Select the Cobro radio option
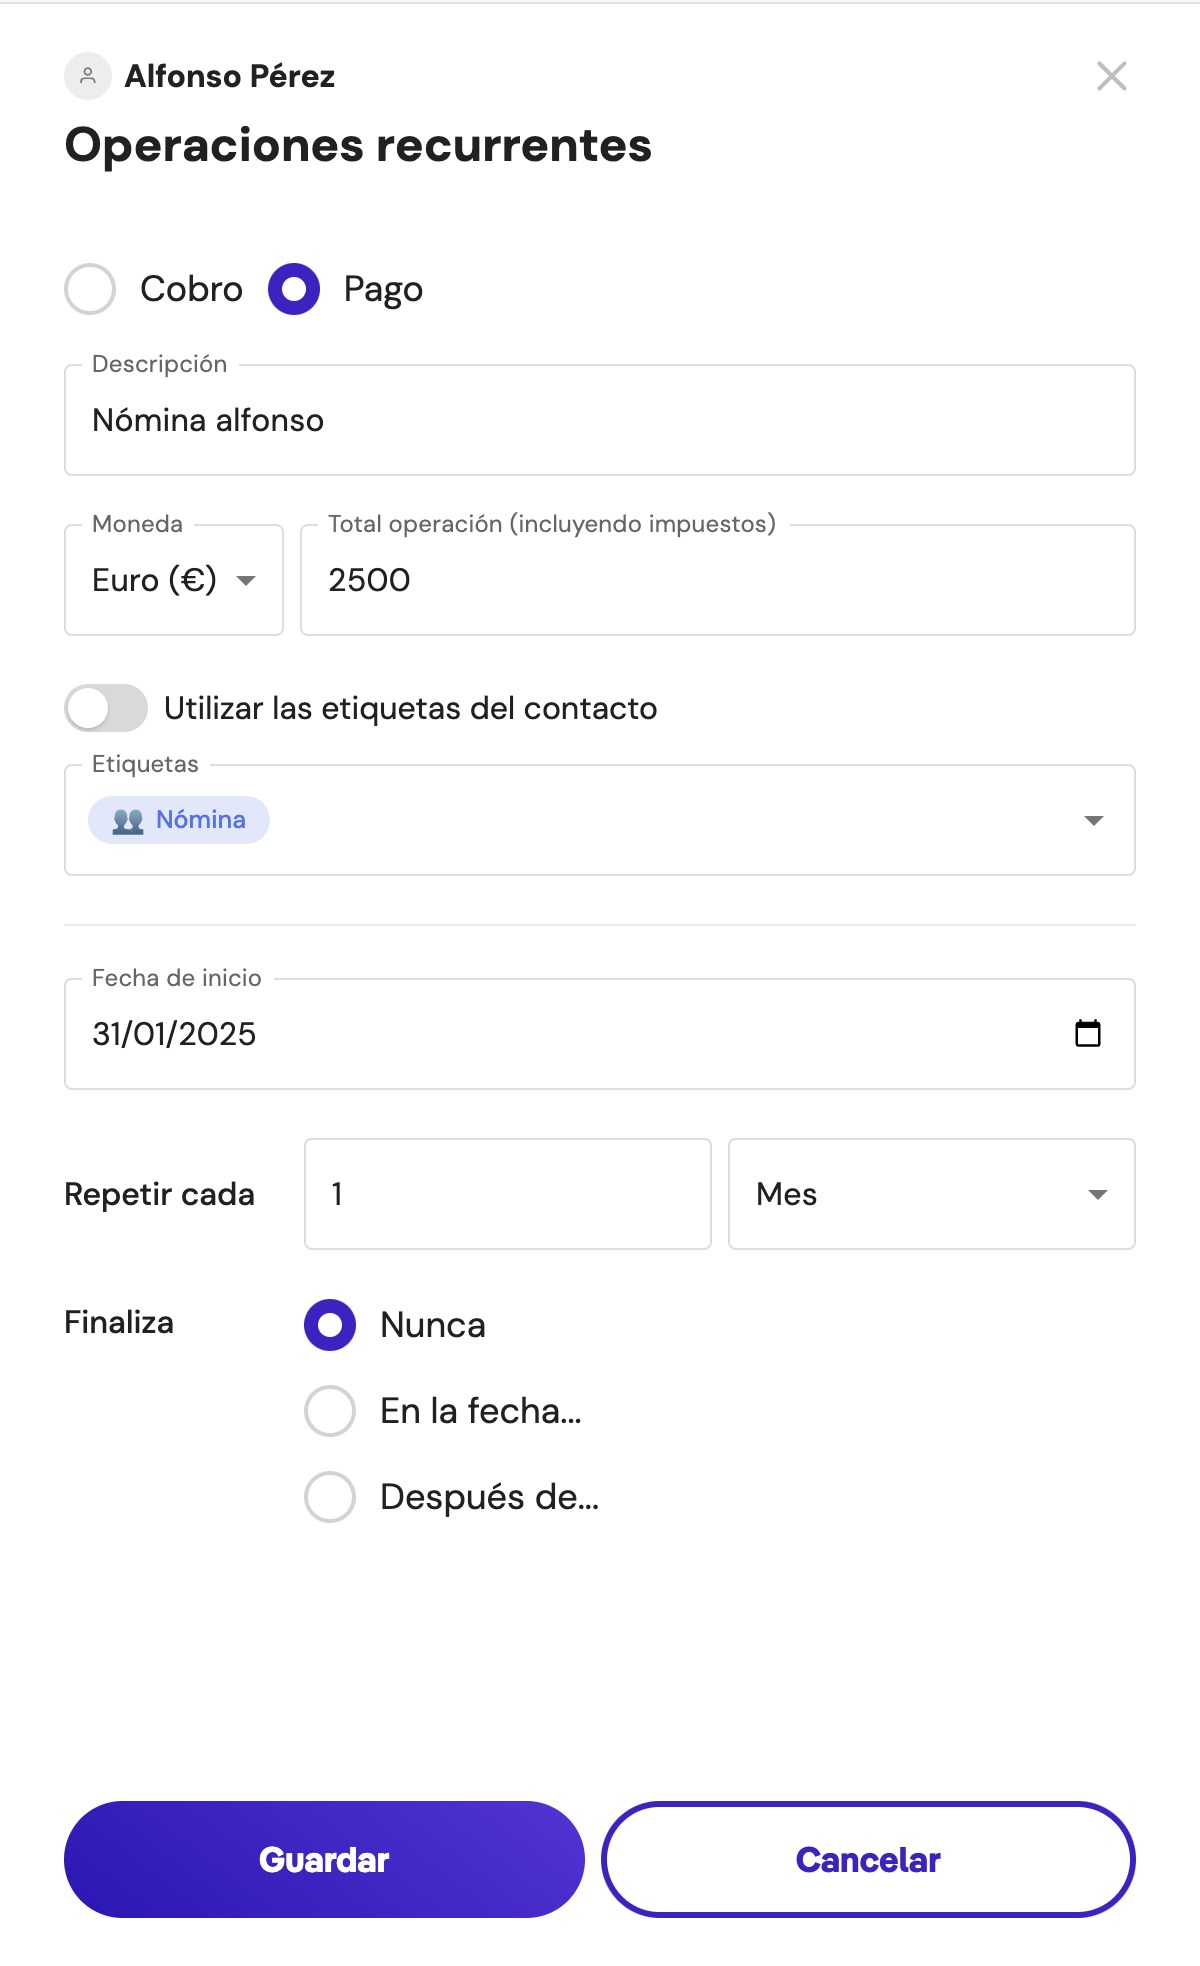 [90, 289]
